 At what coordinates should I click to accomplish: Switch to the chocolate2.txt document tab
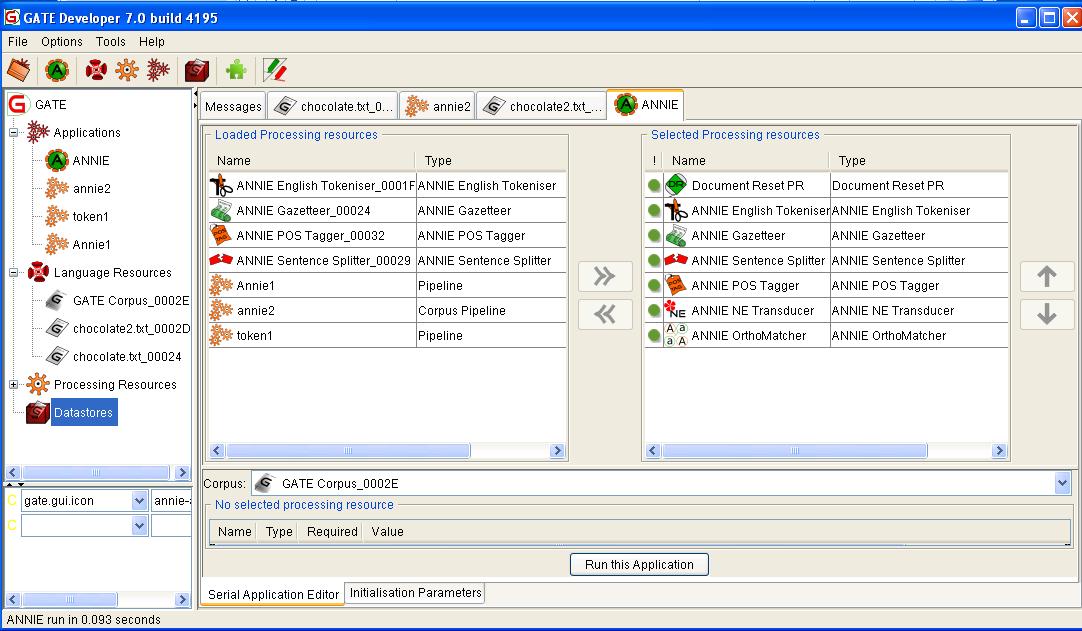542,106
